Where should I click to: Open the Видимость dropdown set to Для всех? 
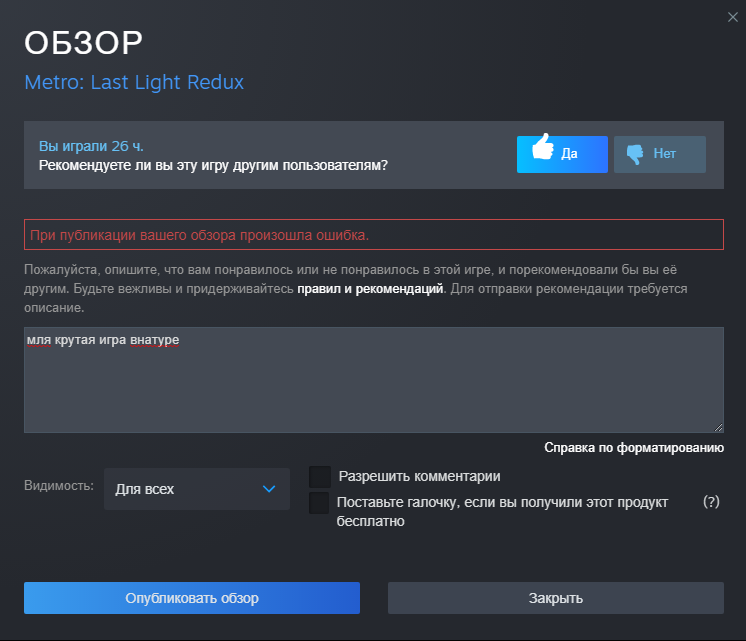196,489
